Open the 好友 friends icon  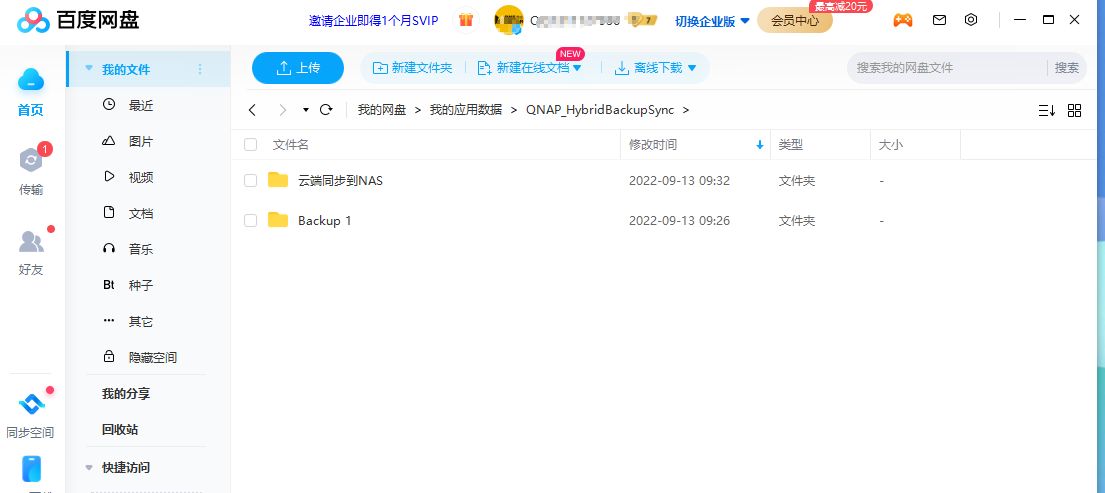click(31, 242)
